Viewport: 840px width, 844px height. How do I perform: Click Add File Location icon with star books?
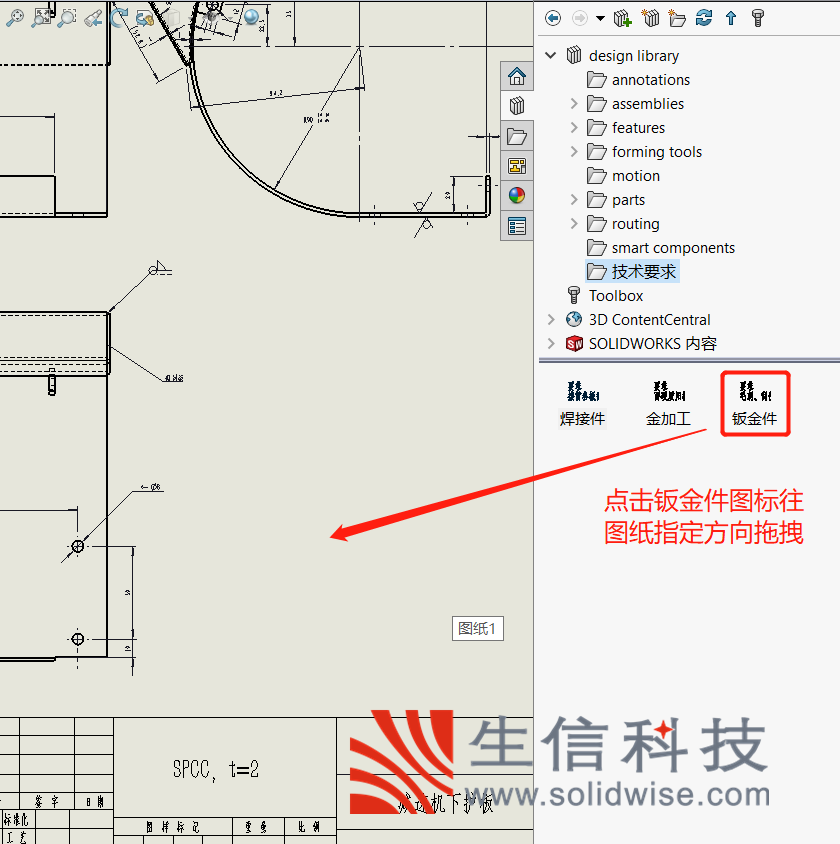(x=650, y=18)
